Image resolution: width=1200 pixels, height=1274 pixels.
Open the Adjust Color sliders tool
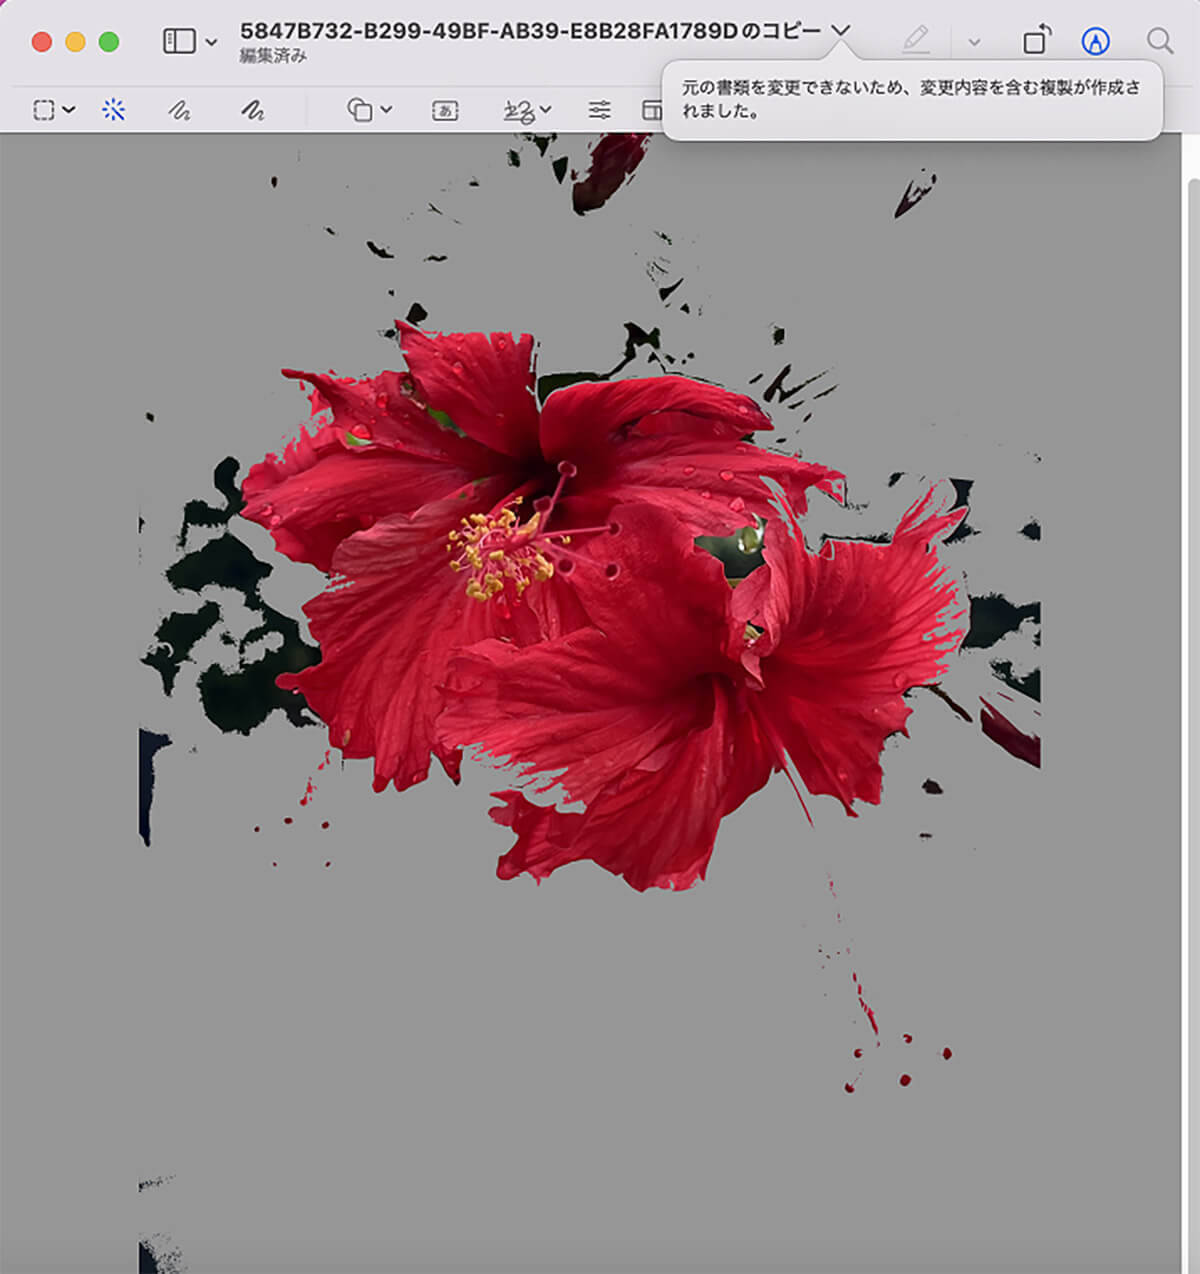pos(599,110)
